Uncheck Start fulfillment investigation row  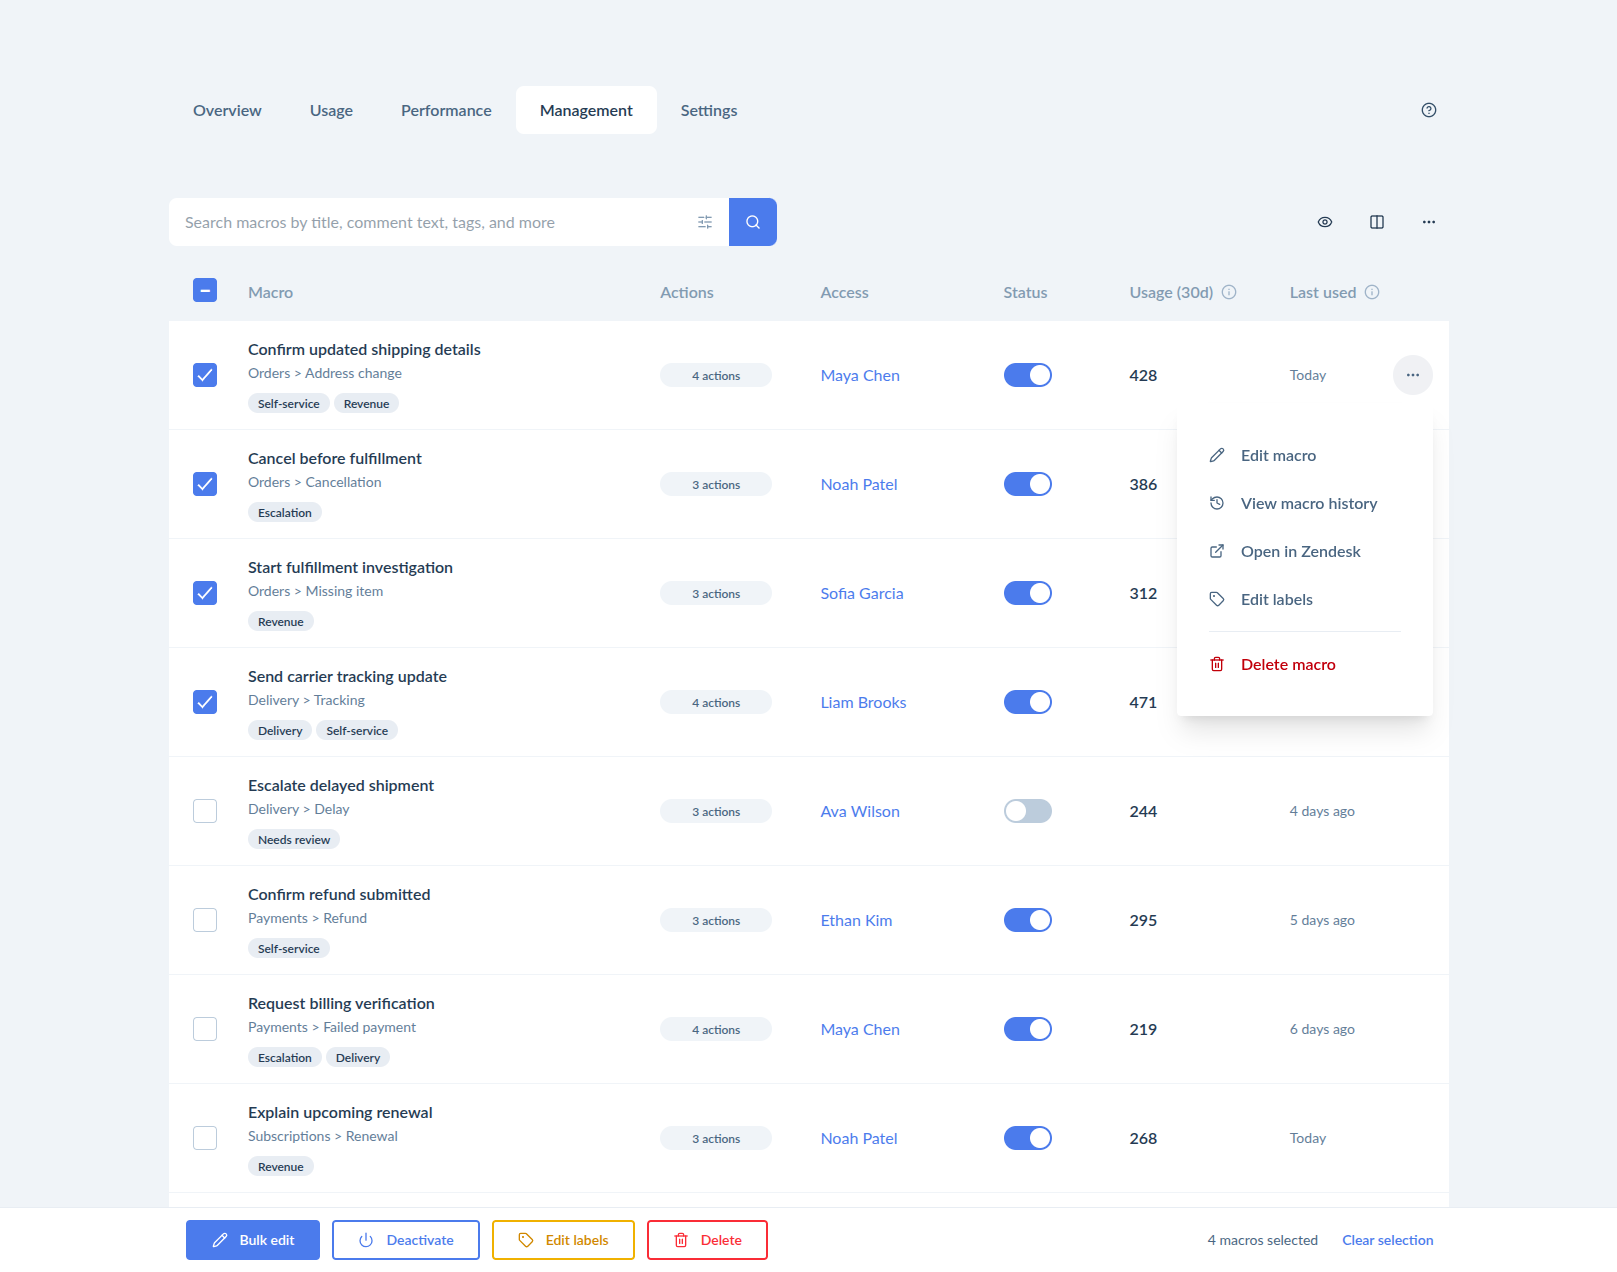click(x=205, y=593)
